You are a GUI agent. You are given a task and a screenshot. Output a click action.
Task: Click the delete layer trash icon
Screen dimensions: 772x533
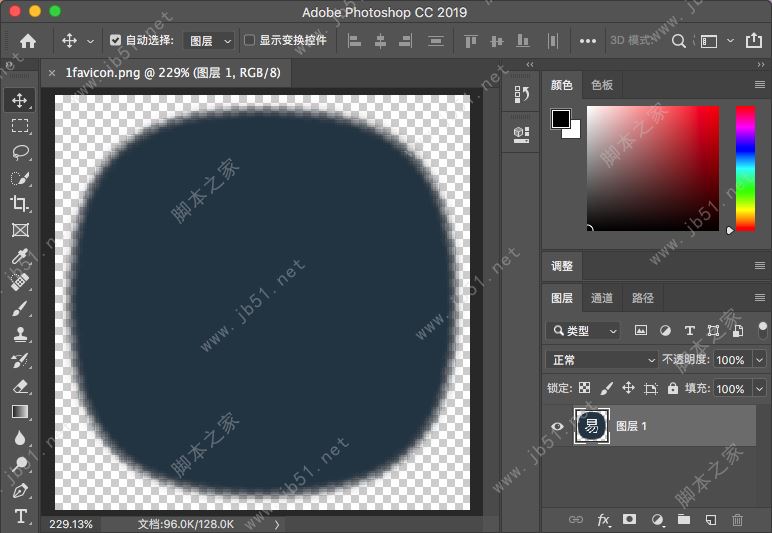(x=737, y=520)
